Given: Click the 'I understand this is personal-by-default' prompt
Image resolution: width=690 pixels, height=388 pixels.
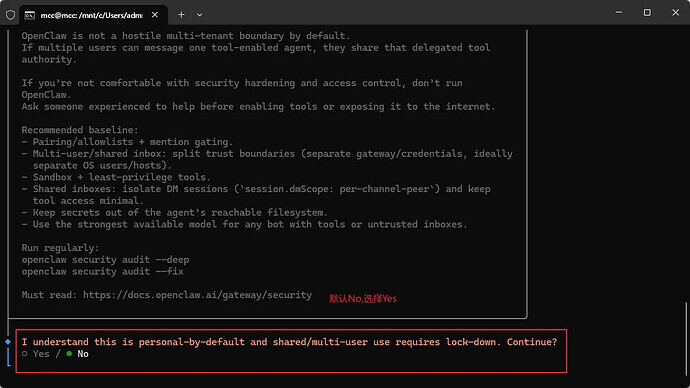Looking at the screenshot, I should point(289,342).
